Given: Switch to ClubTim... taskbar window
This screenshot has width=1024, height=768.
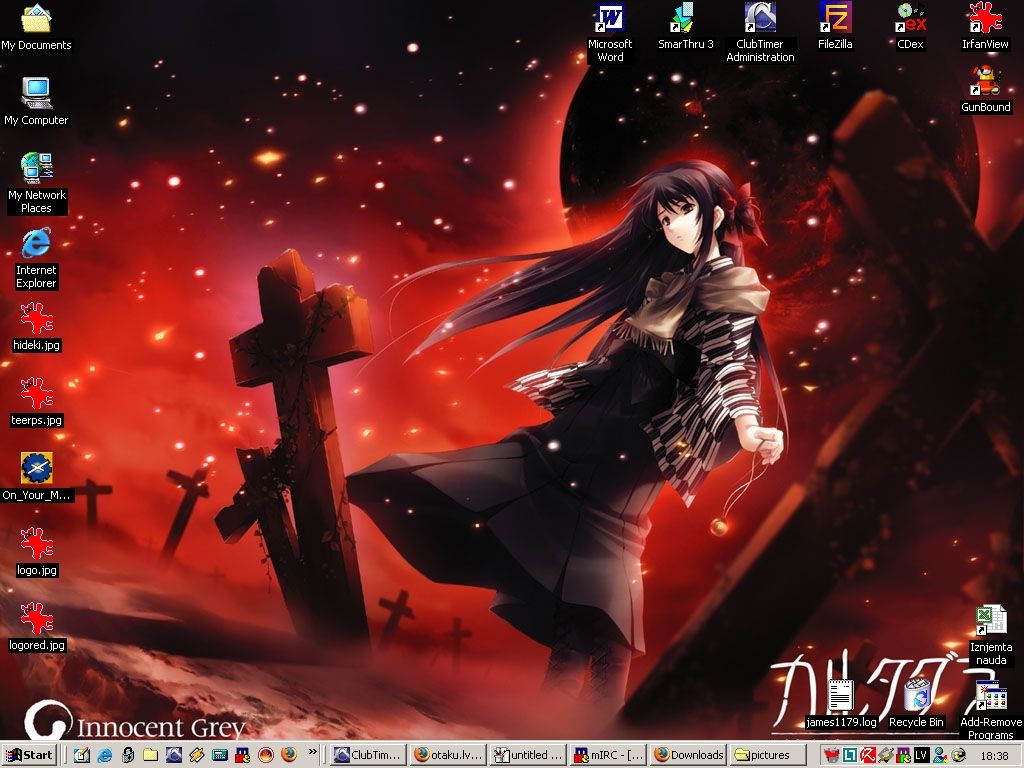Looking at the screenshot, I should coord(367,755).
